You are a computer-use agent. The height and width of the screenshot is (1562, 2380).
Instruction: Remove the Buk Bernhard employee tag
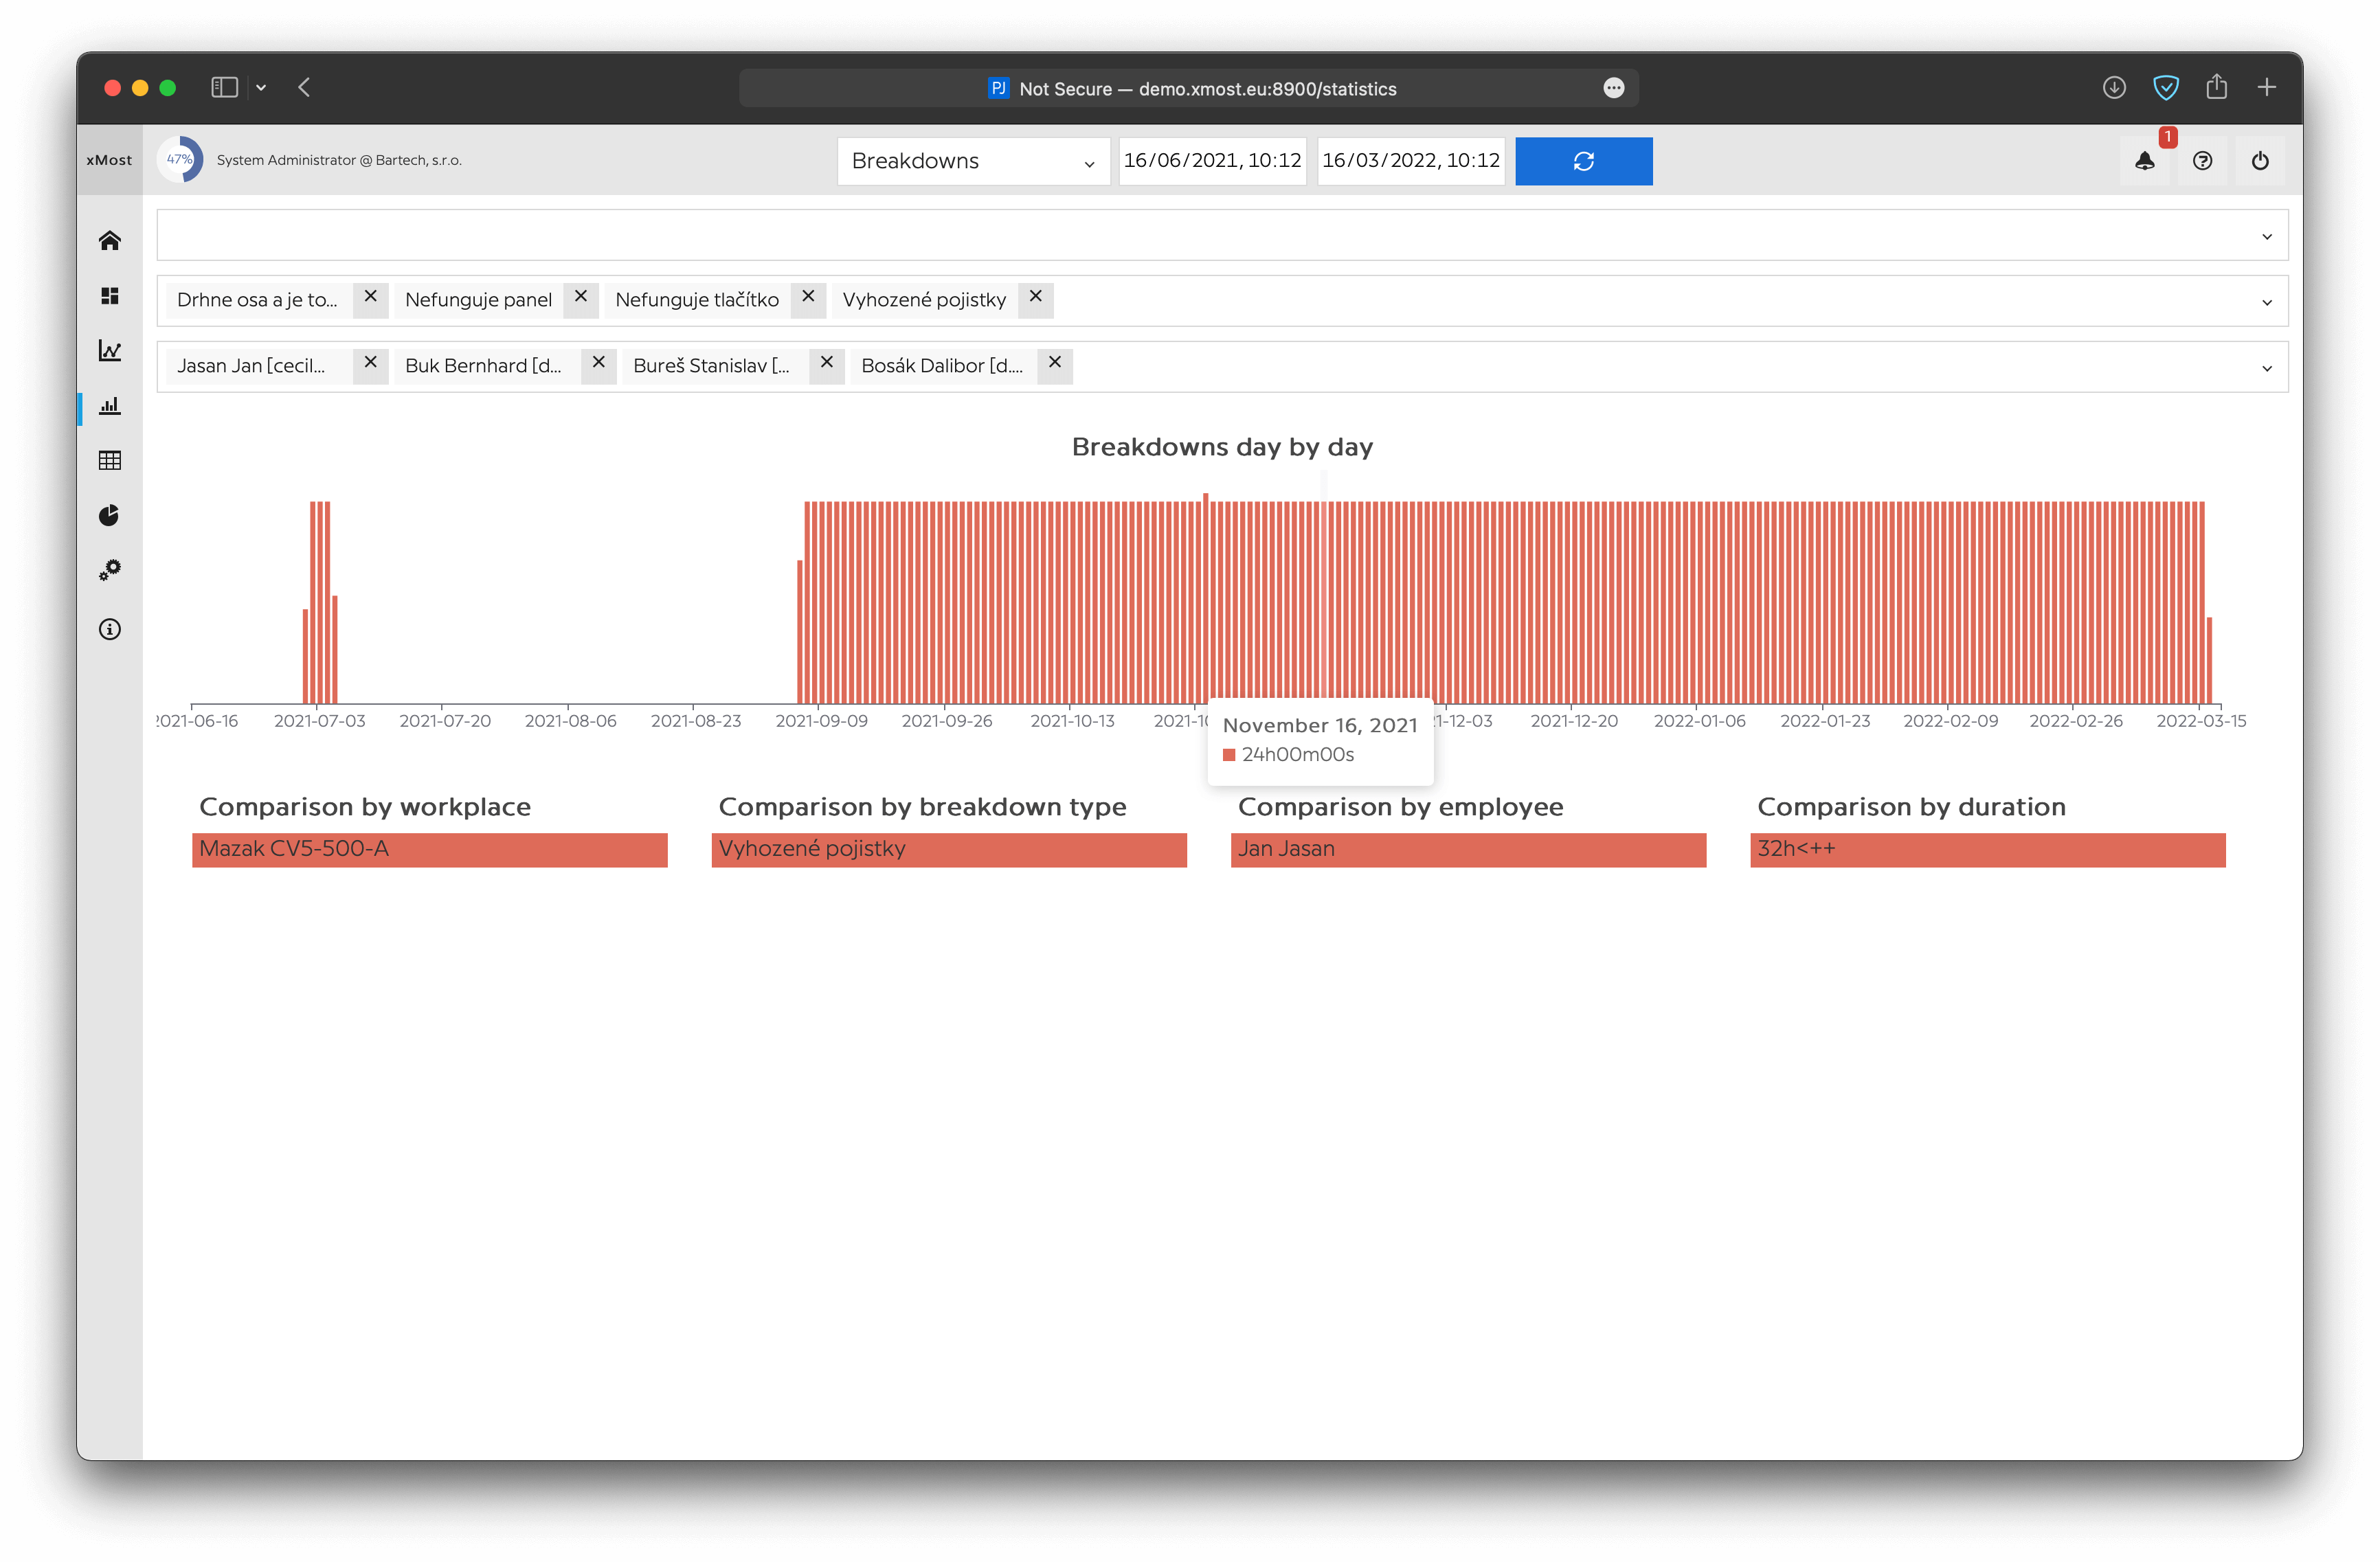[x=598, y=363]
